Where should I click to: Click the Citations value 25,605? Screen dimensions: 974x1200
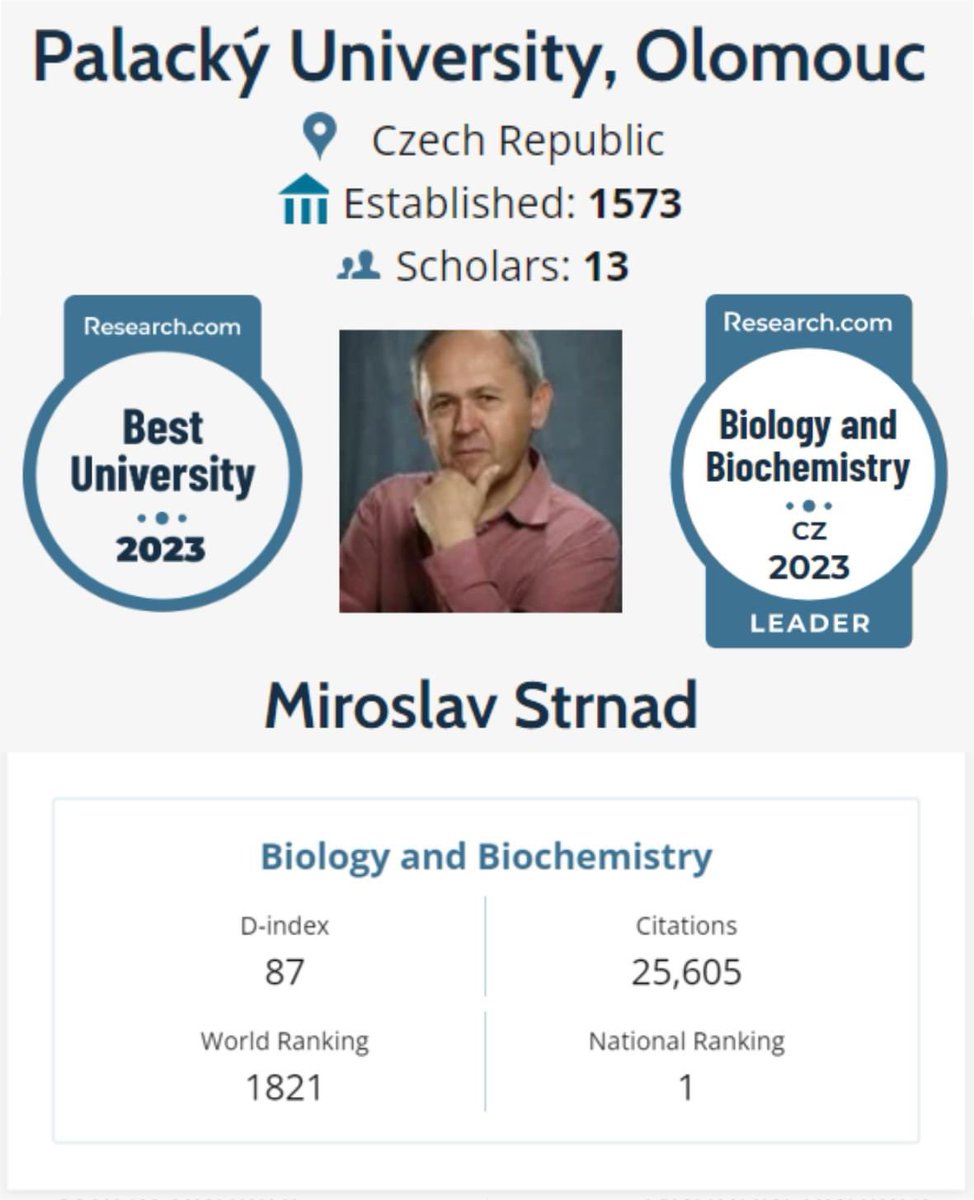click(x=686, y=972)
